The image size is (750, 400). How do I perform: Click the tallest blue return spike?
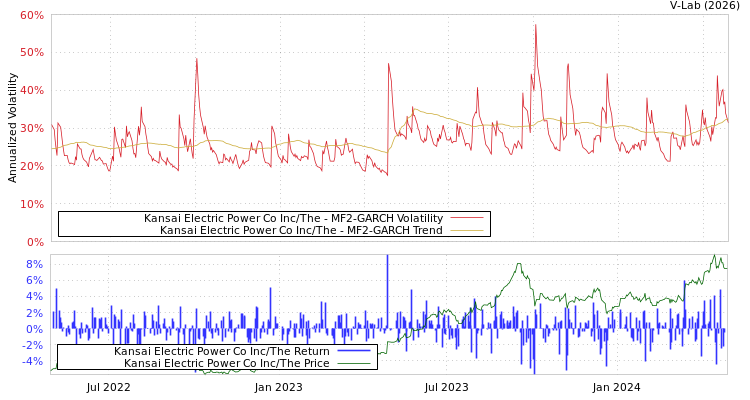click(387, 258)
